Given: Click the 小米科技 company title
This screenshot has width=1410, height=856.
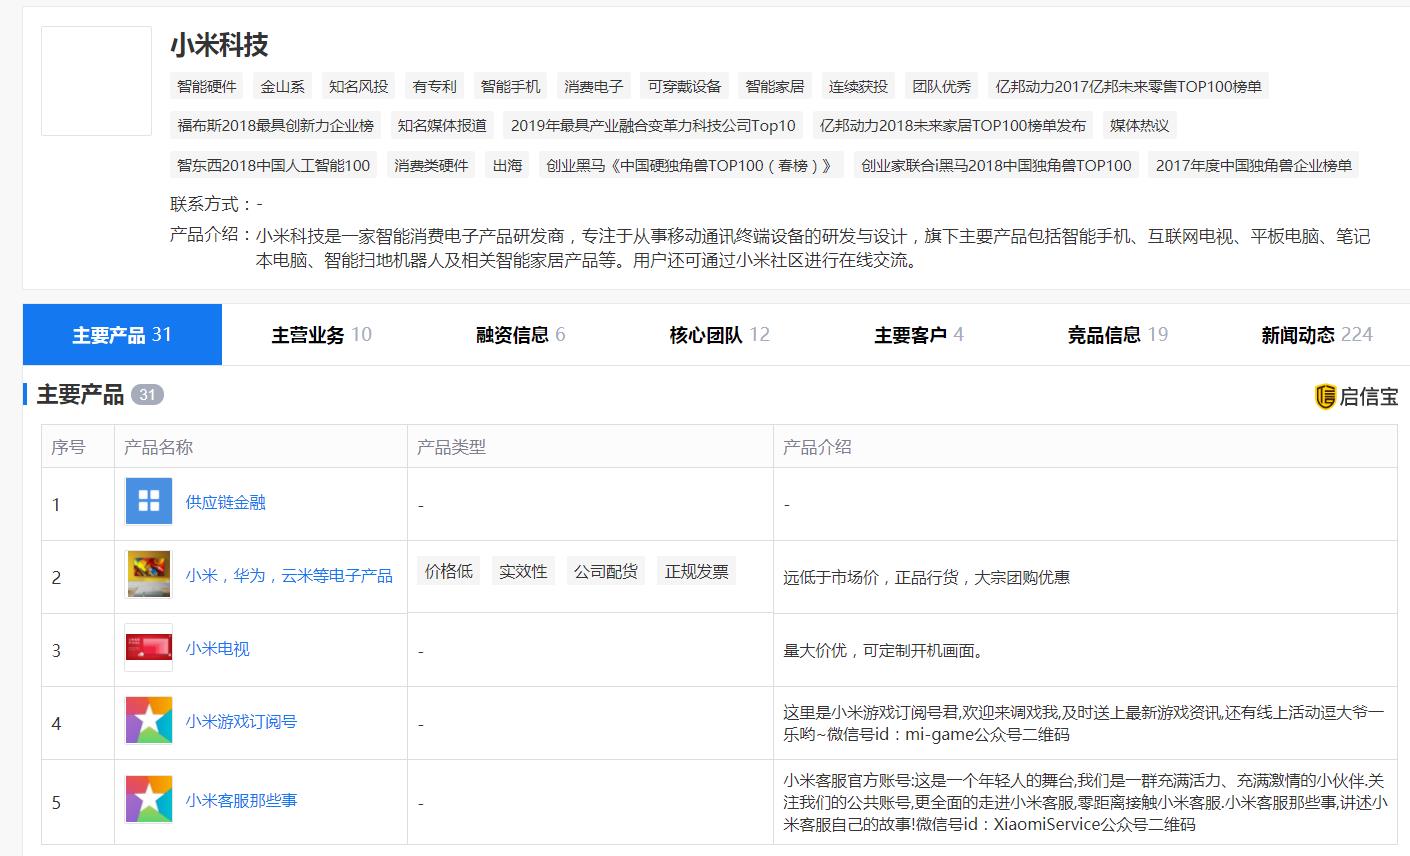Looking at the screenshot, I should (x=219, y=44).
